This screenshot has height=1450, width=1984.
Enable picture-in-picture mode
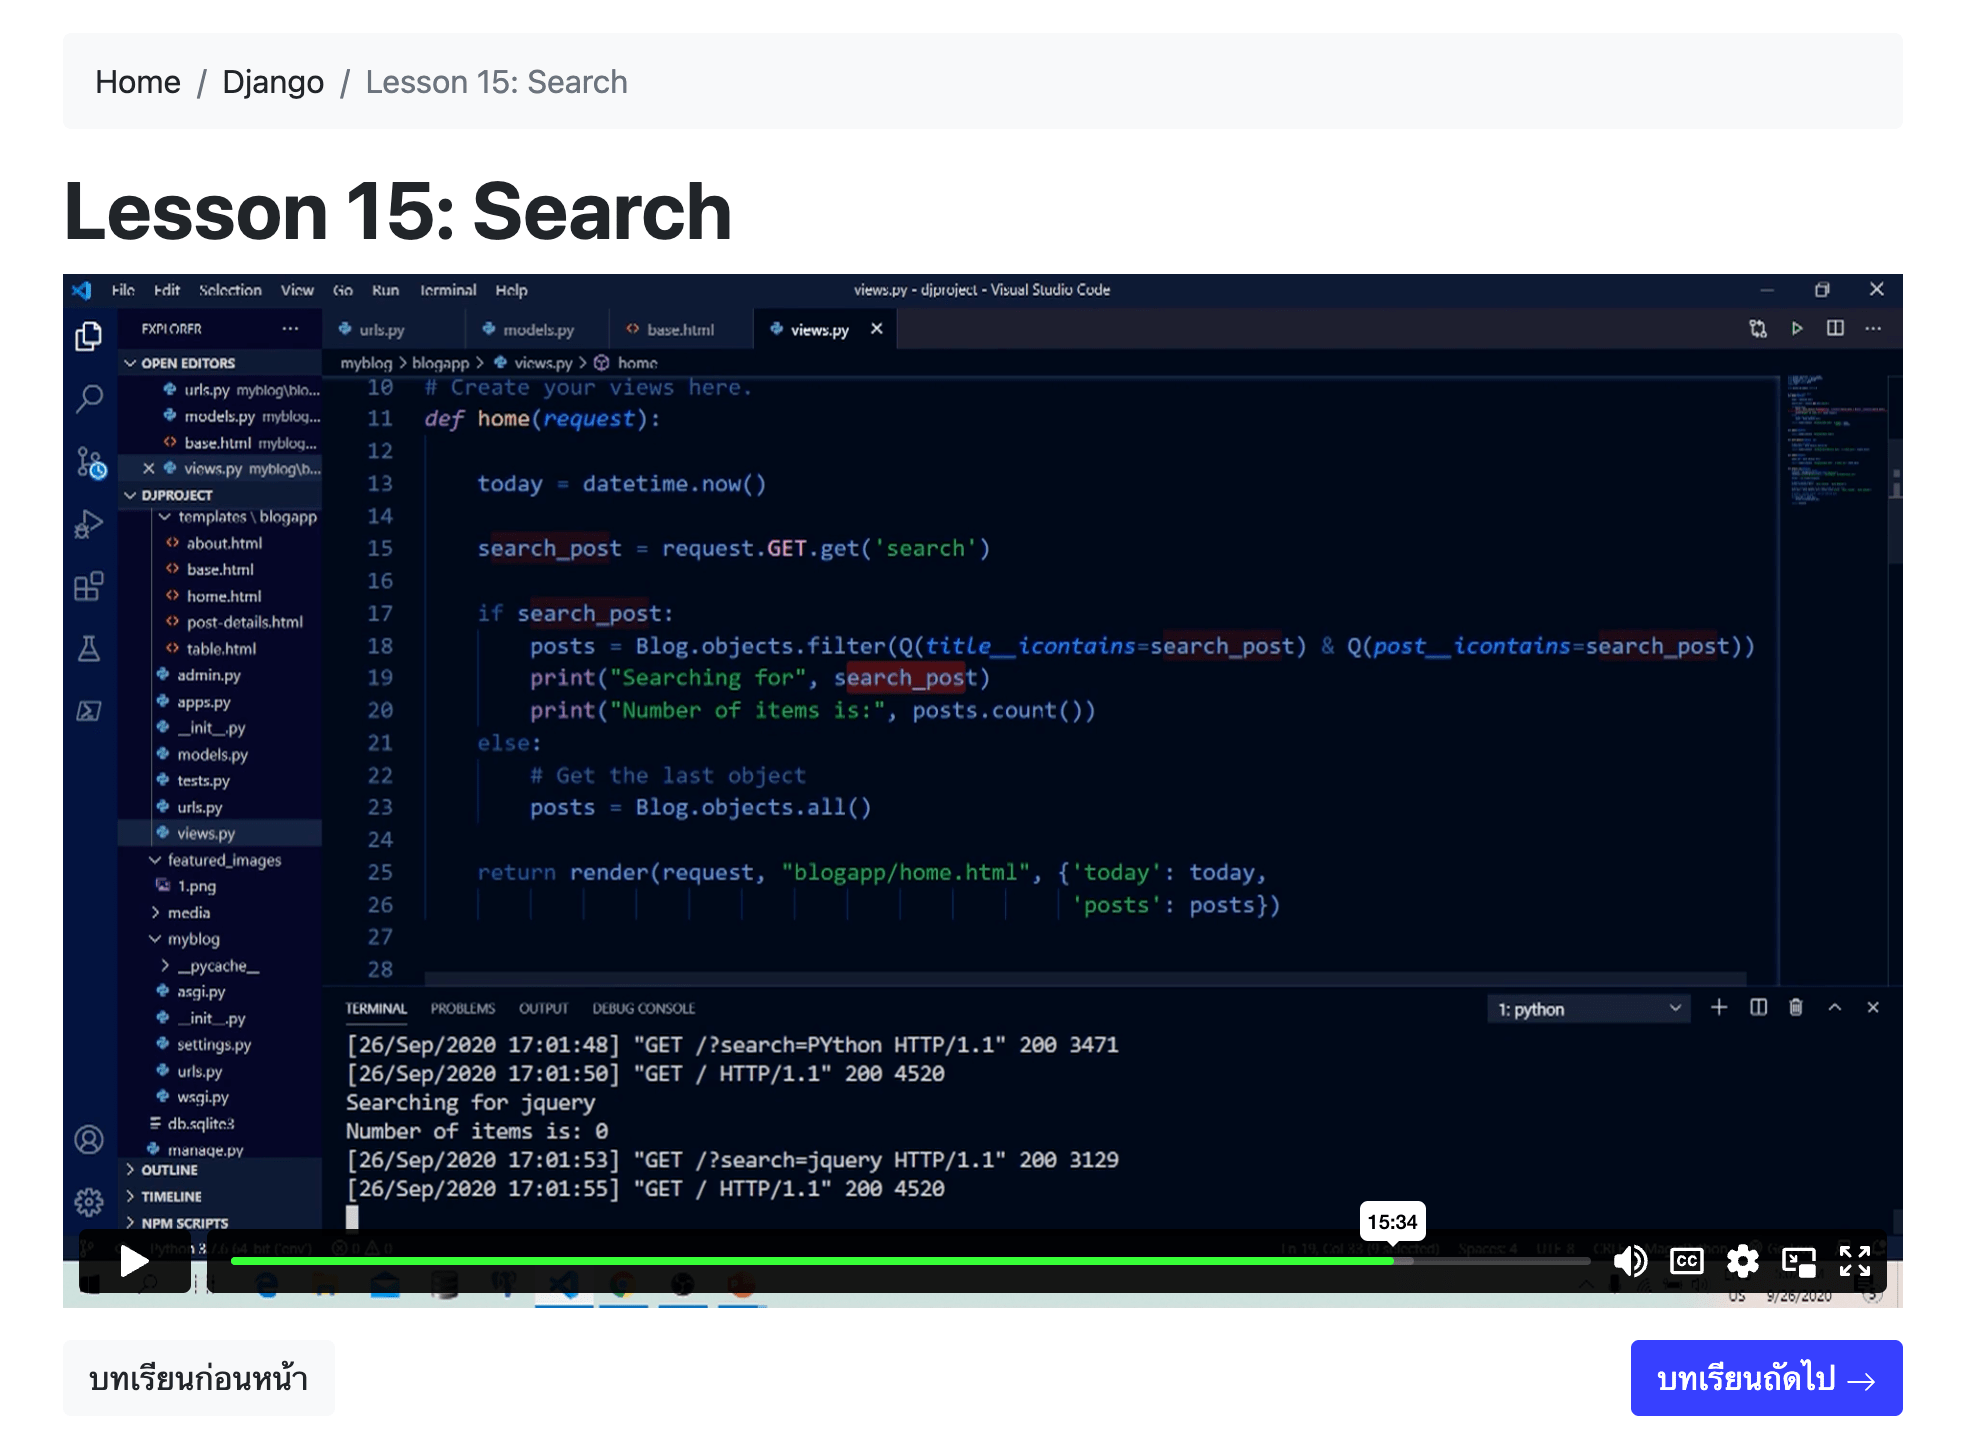1799,1261
